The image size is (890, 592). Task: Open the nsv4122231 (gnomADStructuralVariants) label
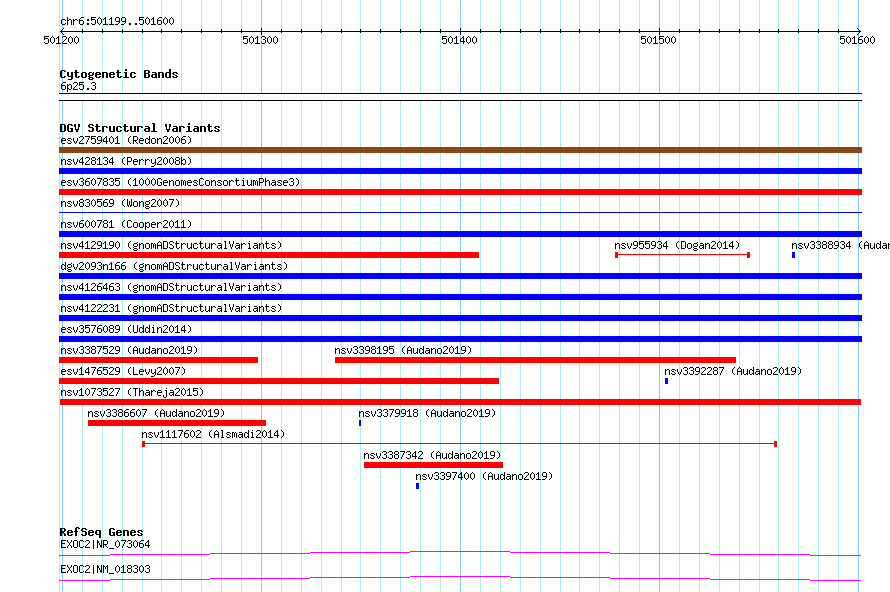tap(171, 308)
